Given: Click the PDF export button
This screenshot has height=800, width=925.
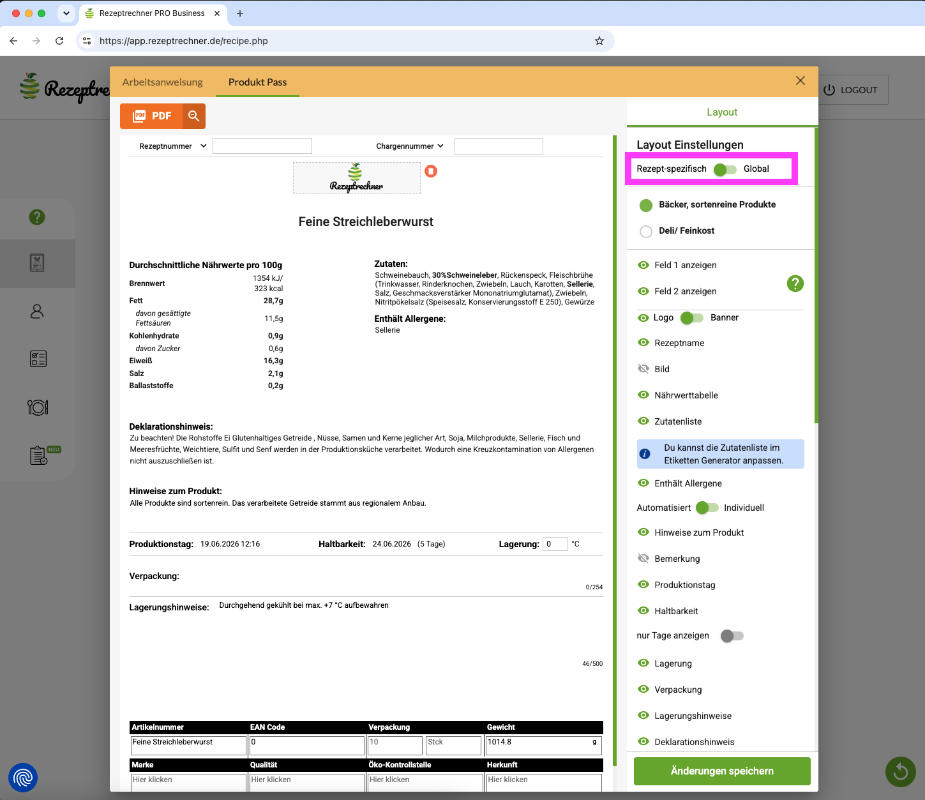Looking at the screenshot, I should [x=151, y=116].
